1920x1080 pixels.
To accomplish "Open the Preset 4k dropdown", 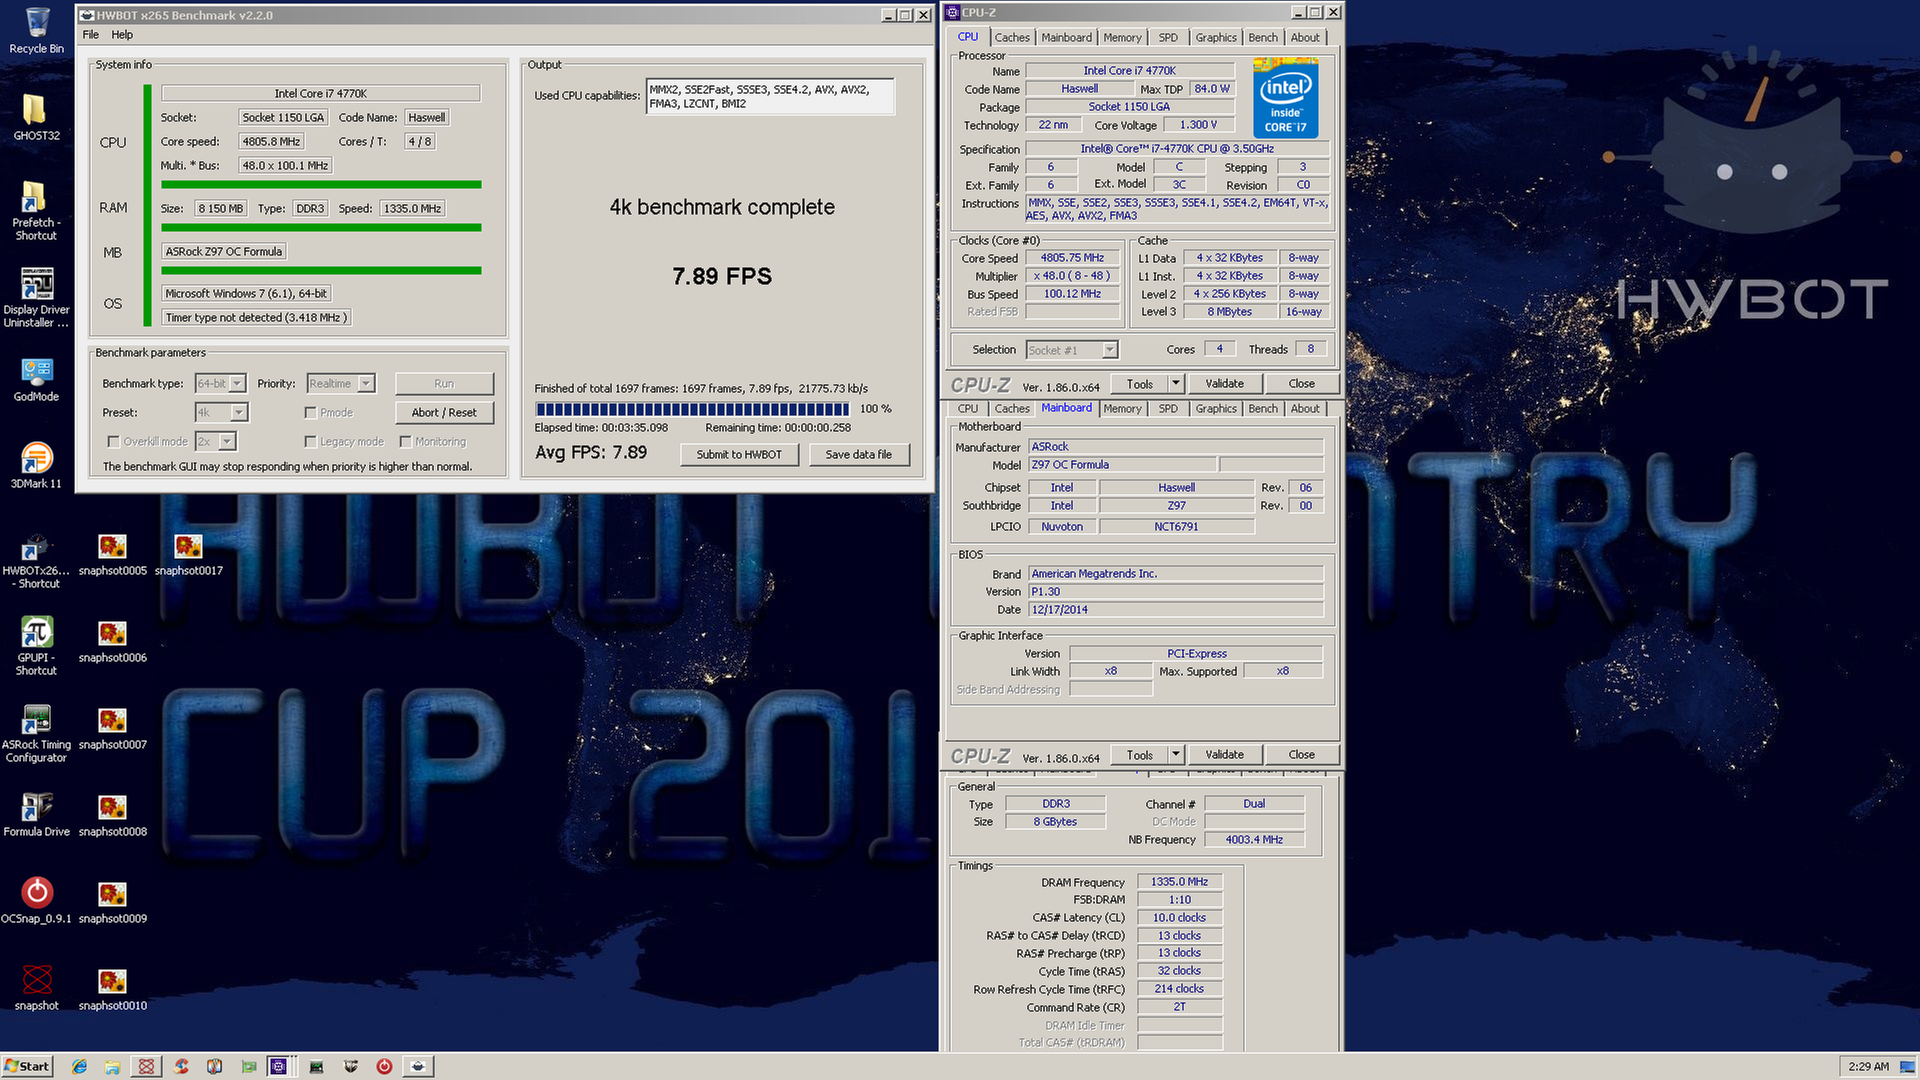I will (221, 413).
